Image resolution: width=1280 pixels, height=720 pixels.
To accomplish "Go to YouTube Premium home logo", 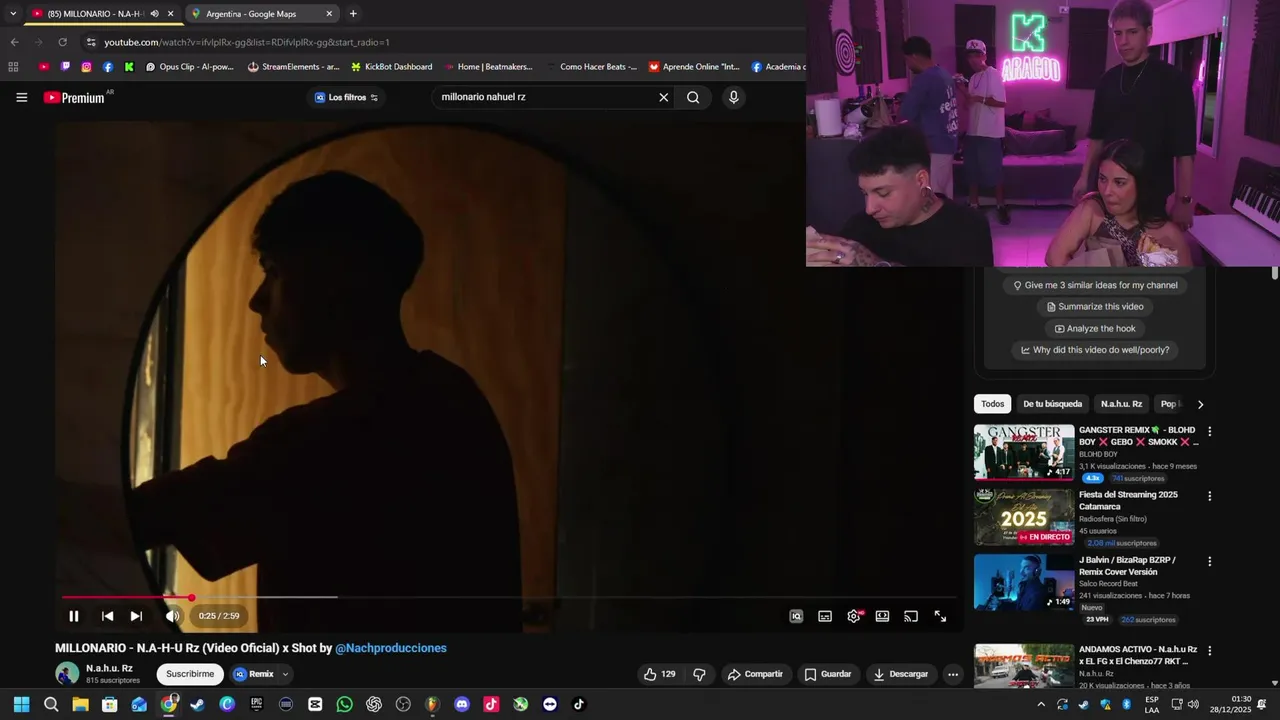I will 76,97.
